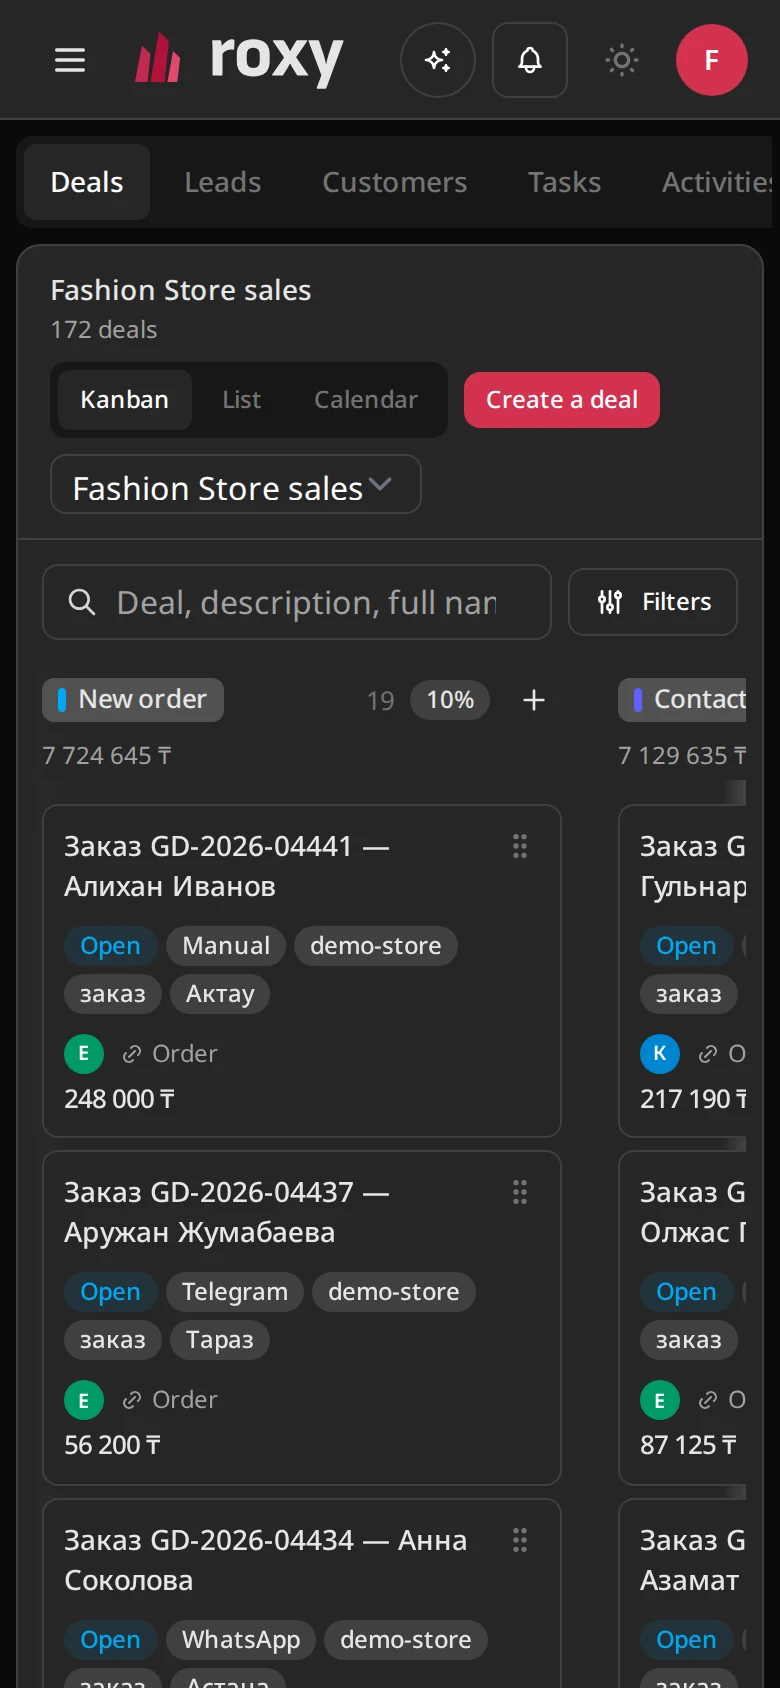Click assignee avatar K in Contact column

pos(660,1054)
